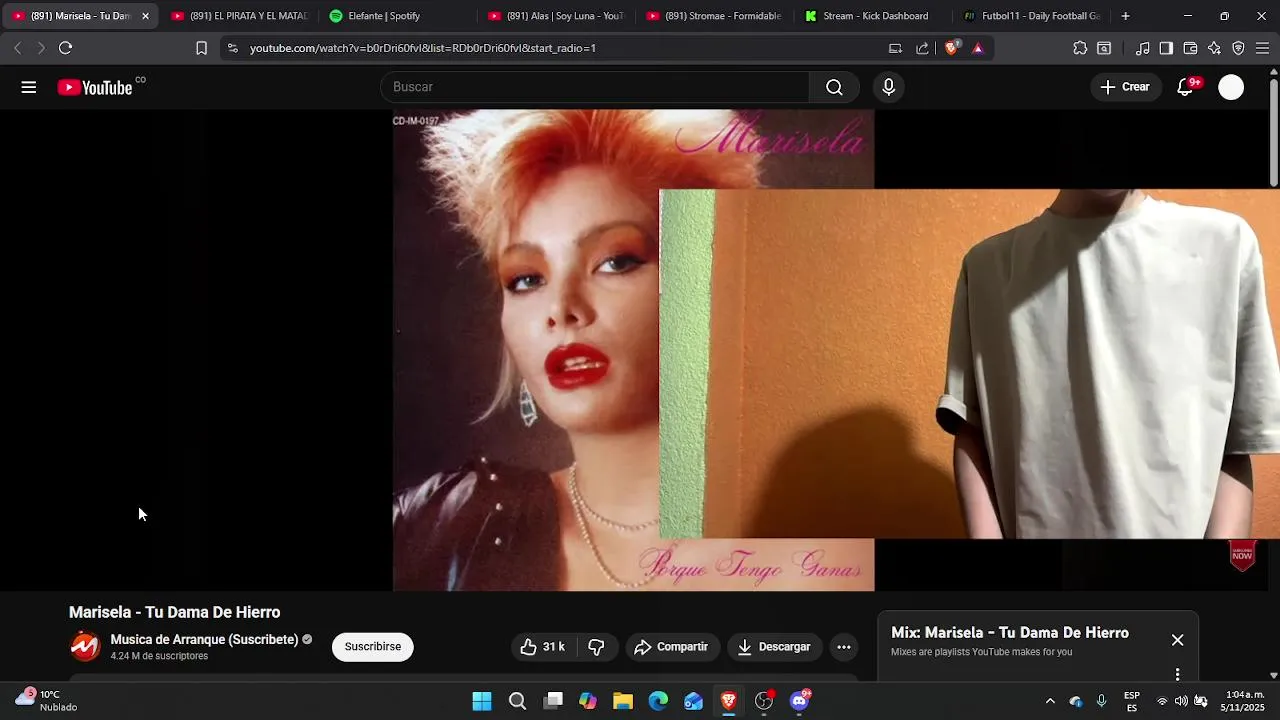Open the Brave media control music note
The width and height of the screenshot is (1280, 720).
coord(1142,48)
